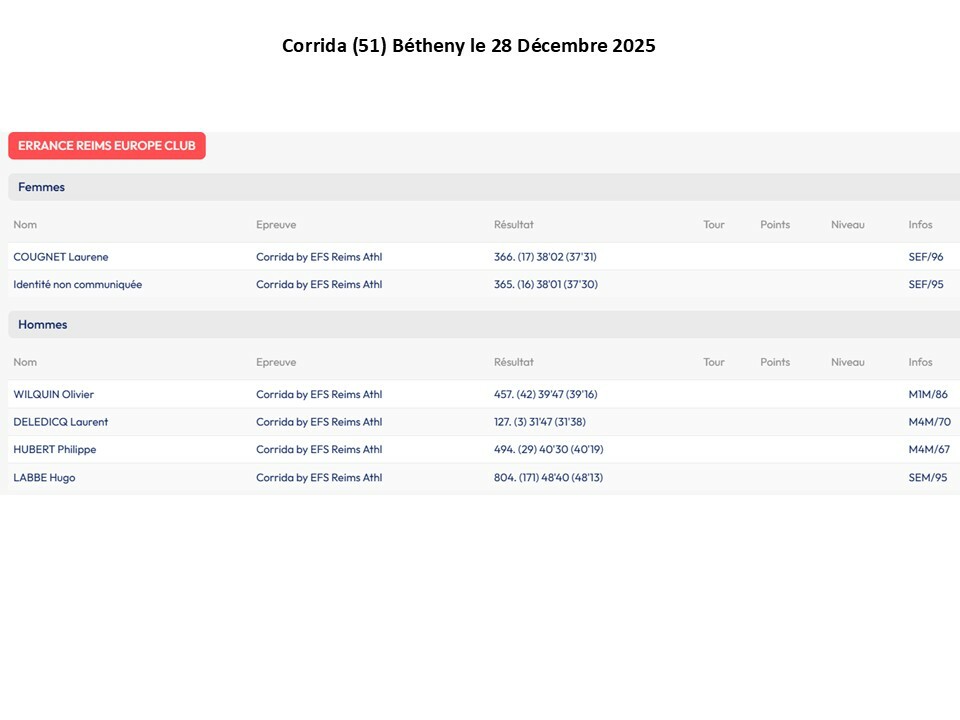Click the 804. (171) 48'40 result
Viewport: 960px width, 720px height.
(x=548, y=477)
